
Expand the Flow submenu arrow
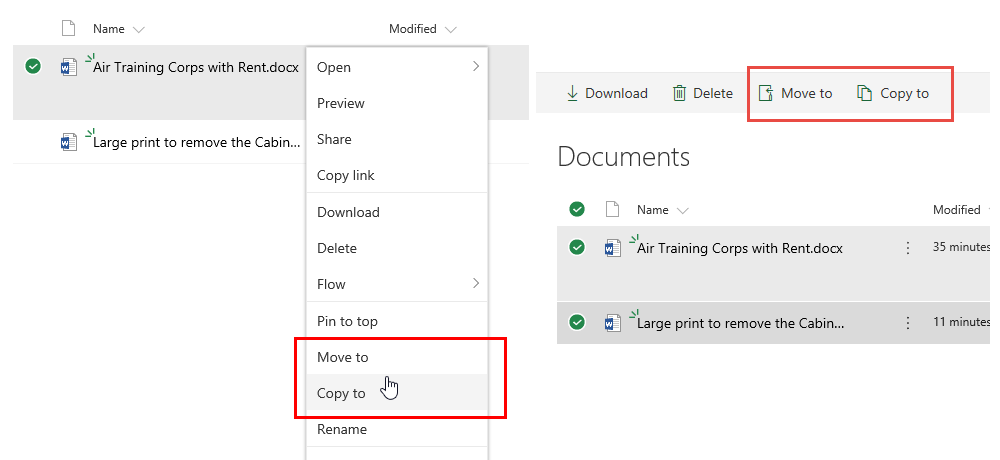475,284
